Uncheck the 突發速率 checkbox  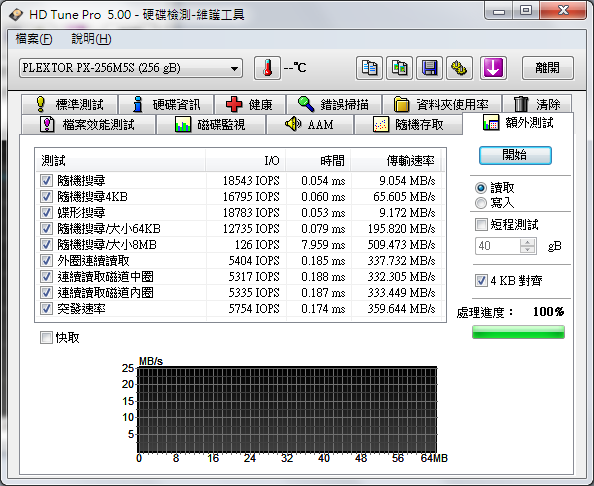[x=46, y=309]
